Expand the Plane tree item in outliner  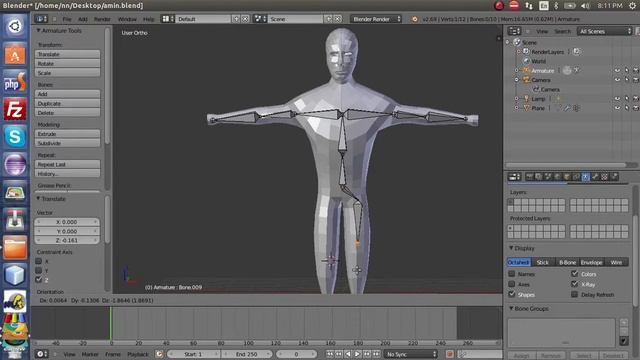pos(517,108)
